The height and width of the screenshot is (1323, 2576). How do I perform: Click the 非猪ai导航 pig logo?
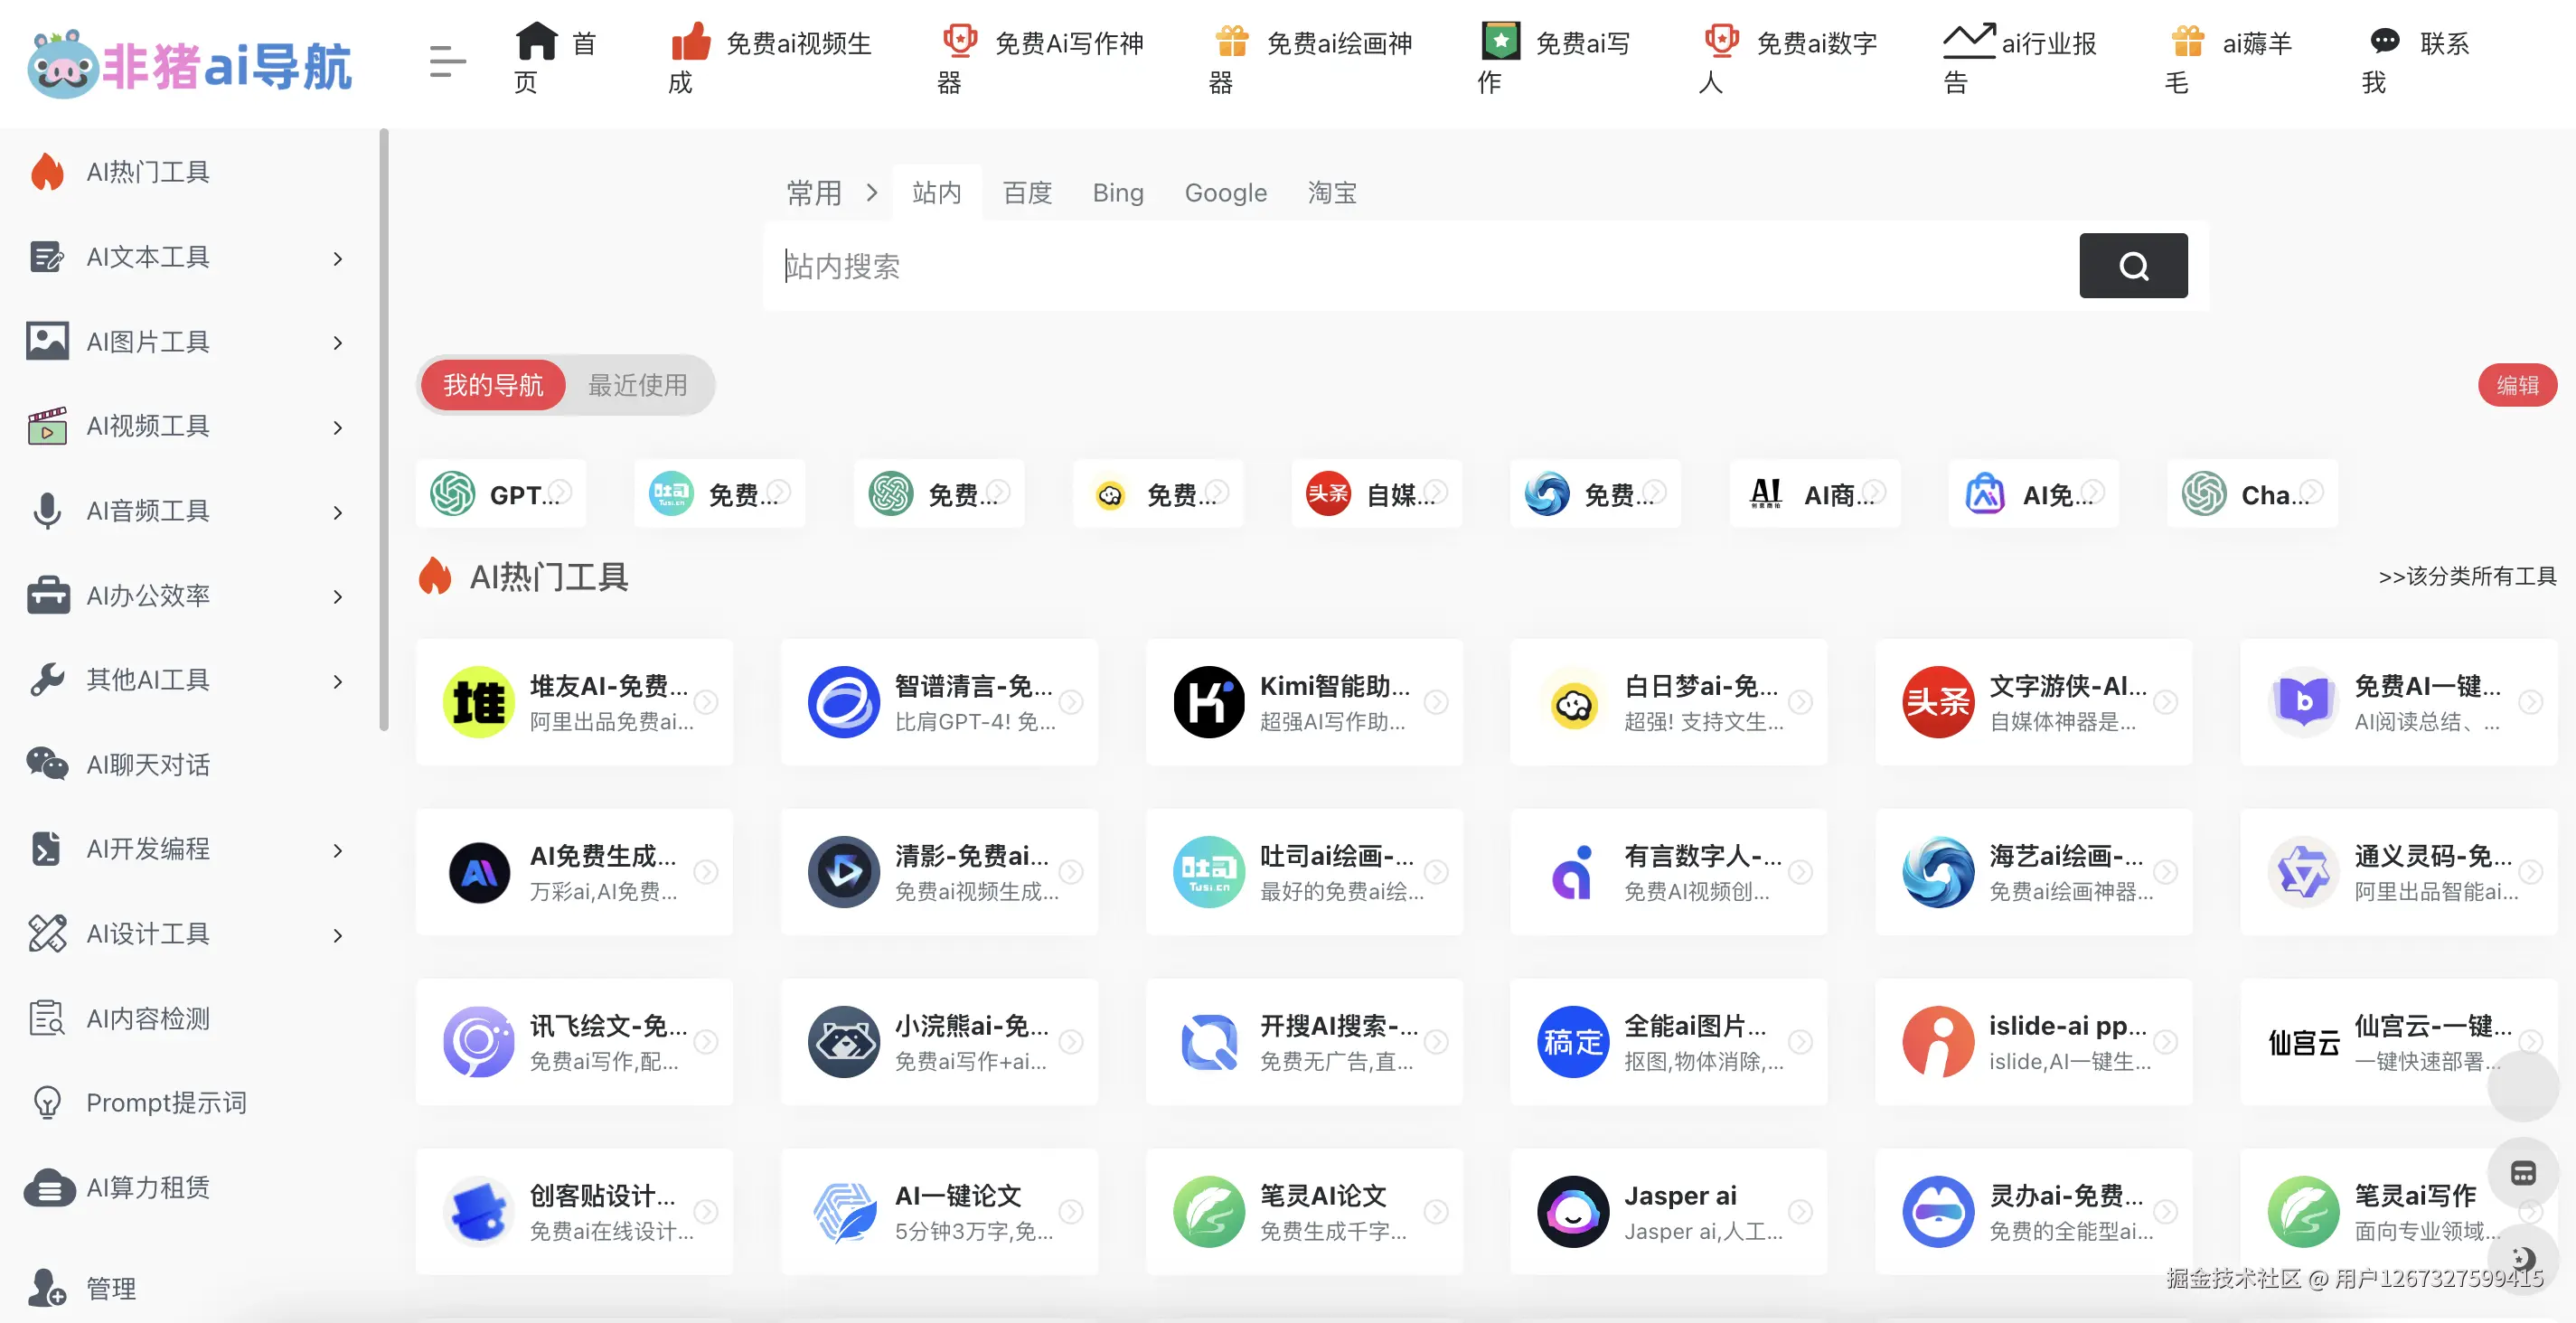[x=190, y=64]
